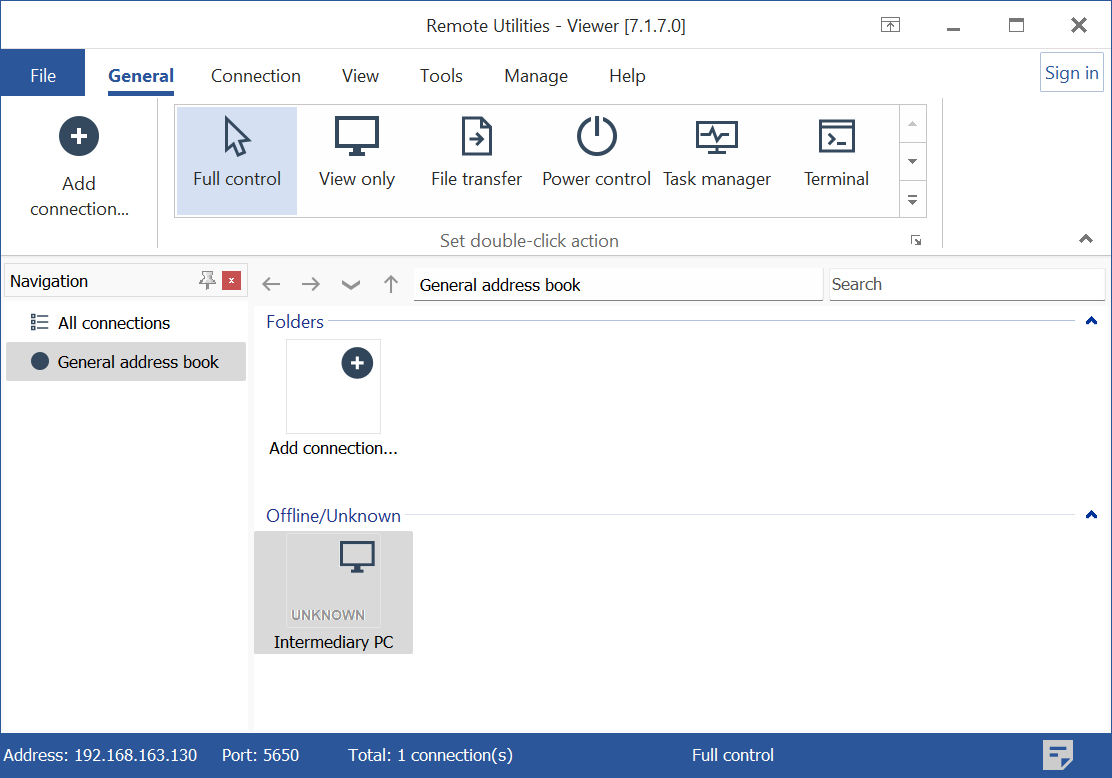Click the Search input field
The height and width of the screenshot is (778, 1112).
coord(966,284)
